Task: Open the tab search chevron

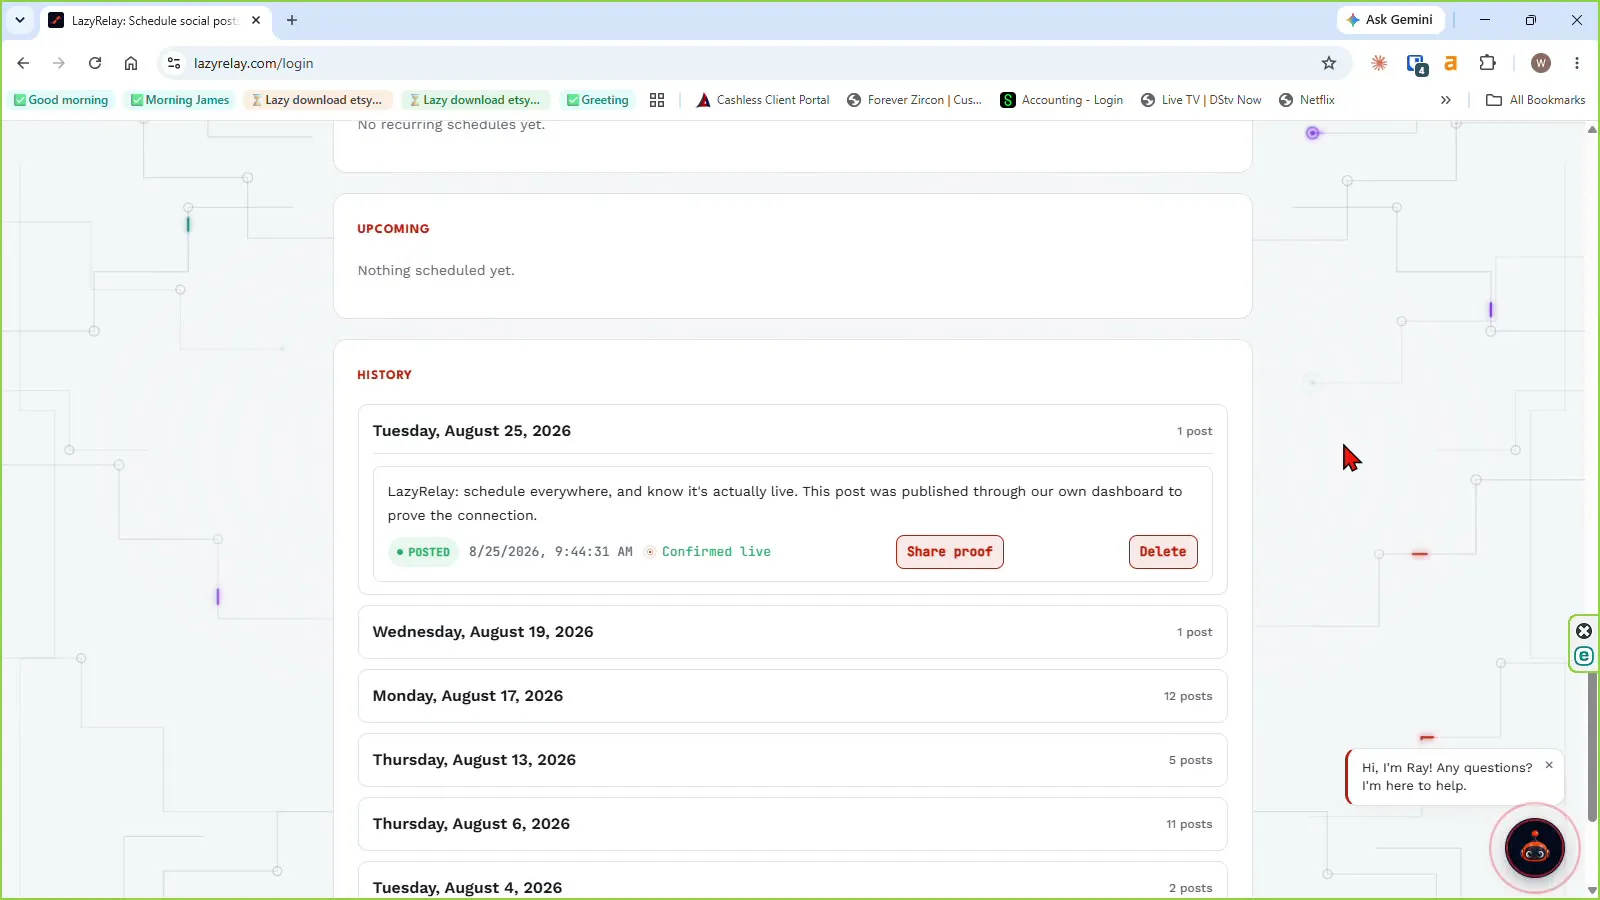Action: click(20, 20)
